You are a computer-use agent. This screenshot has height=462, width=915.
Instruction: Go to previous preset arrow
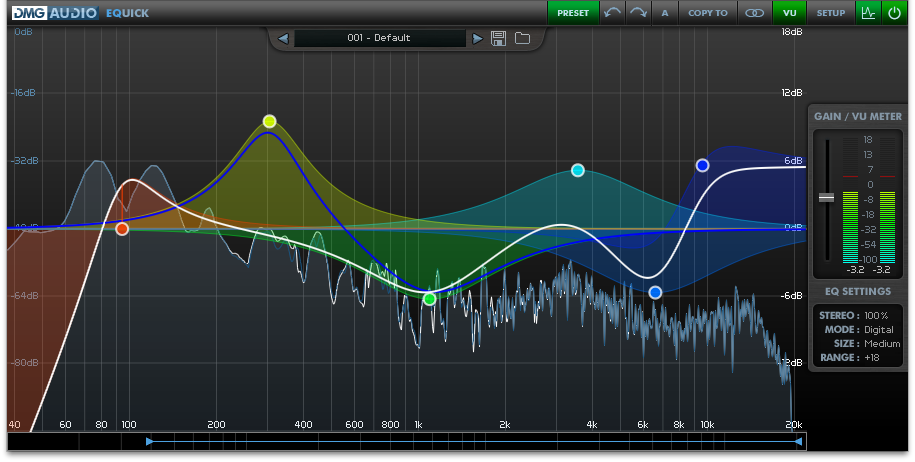[283, 38]
